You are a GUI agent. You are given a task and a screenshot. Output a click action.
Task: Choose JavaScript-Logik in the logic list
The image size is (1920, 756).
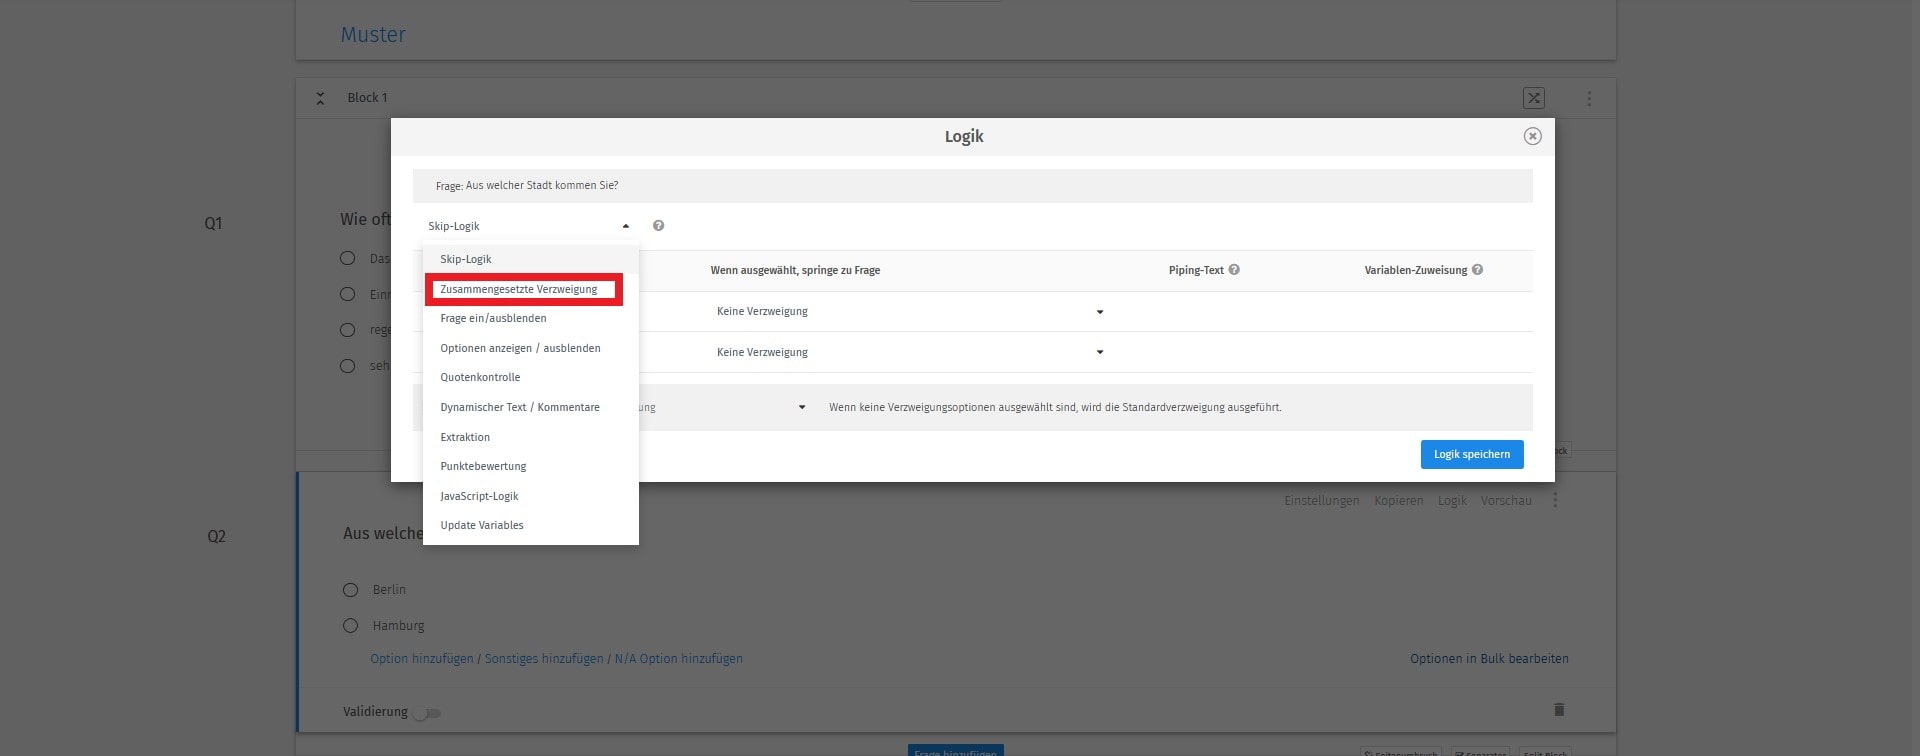pos(530,496)
